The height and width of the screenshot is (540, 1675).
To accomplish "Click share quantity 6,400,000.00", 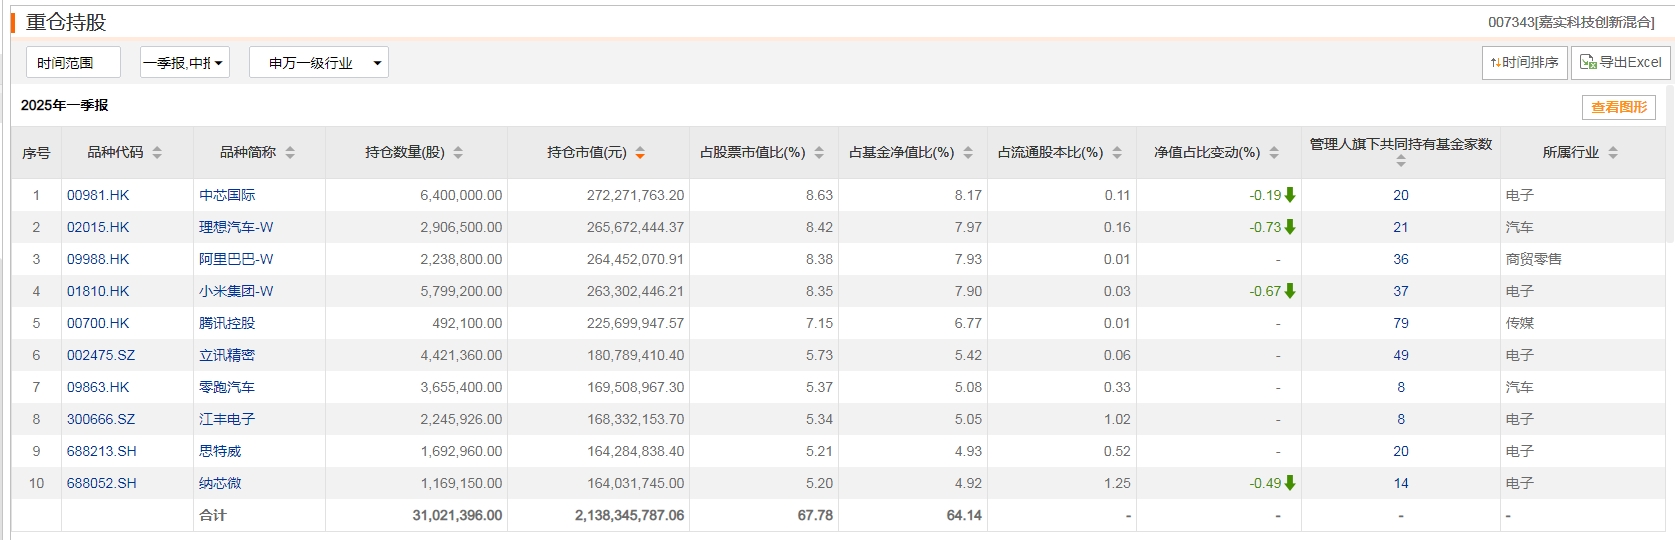I will [x=461, y=195].
